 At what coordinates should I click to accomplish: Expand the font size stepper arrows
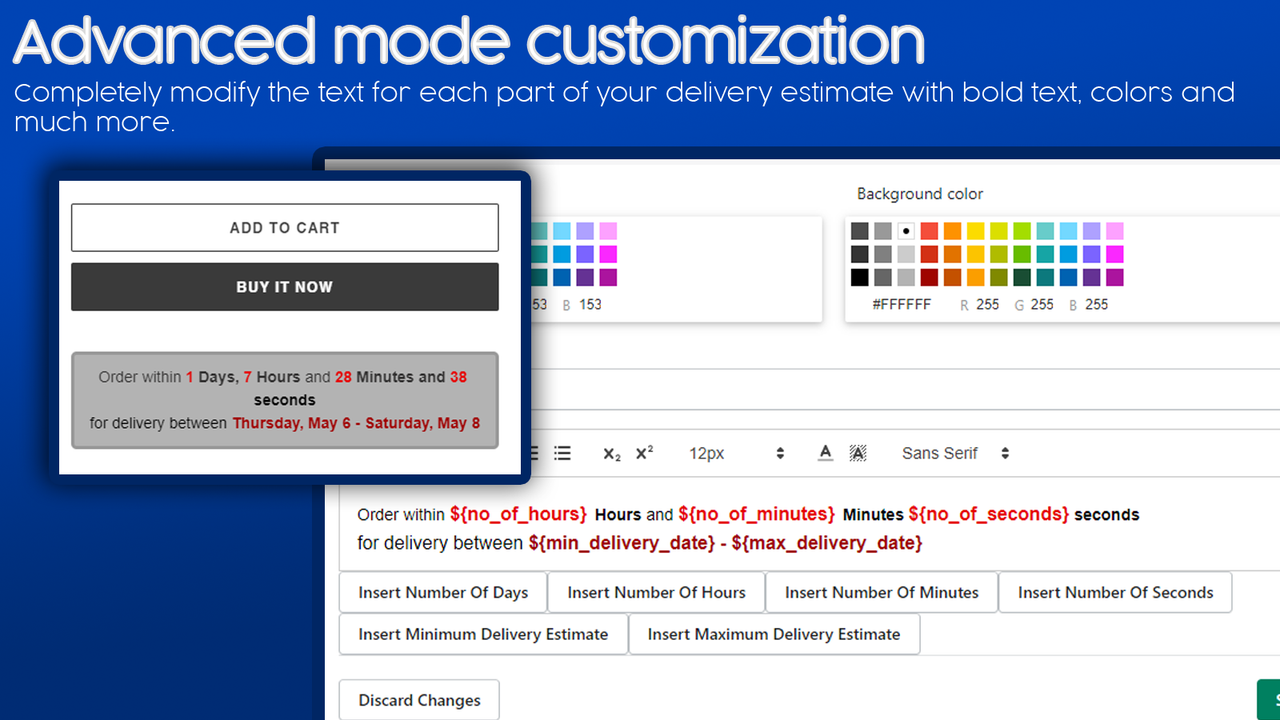[779, 452]
